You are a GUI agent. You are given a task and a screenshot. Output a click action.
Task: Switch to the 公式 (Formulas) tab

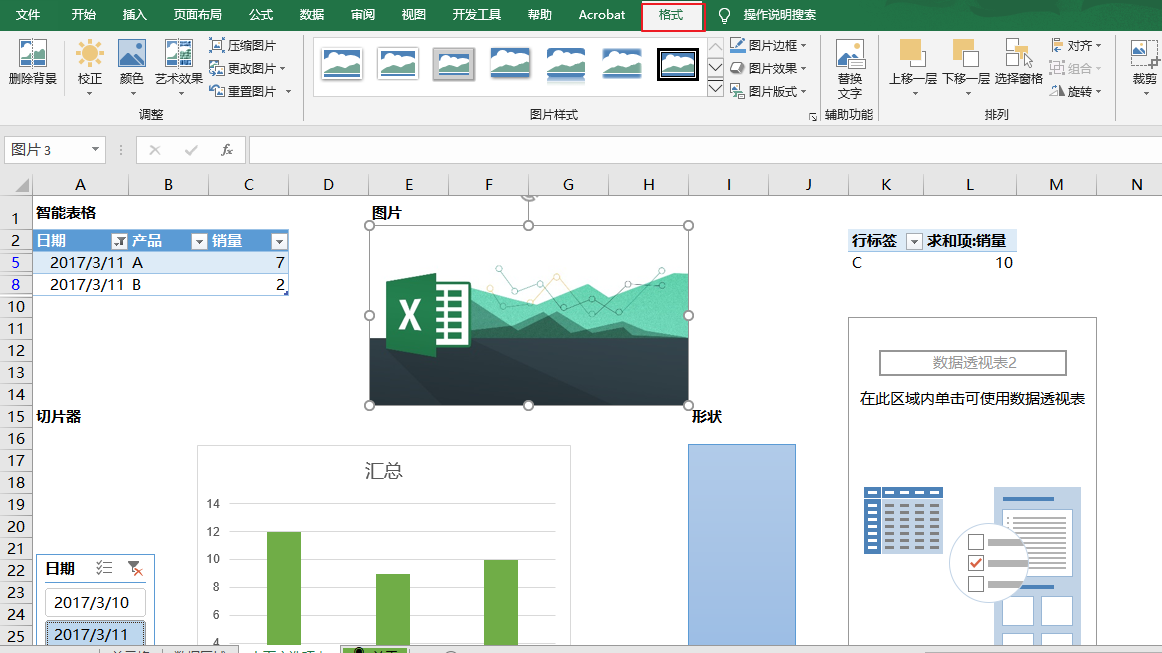coord(261,15)
